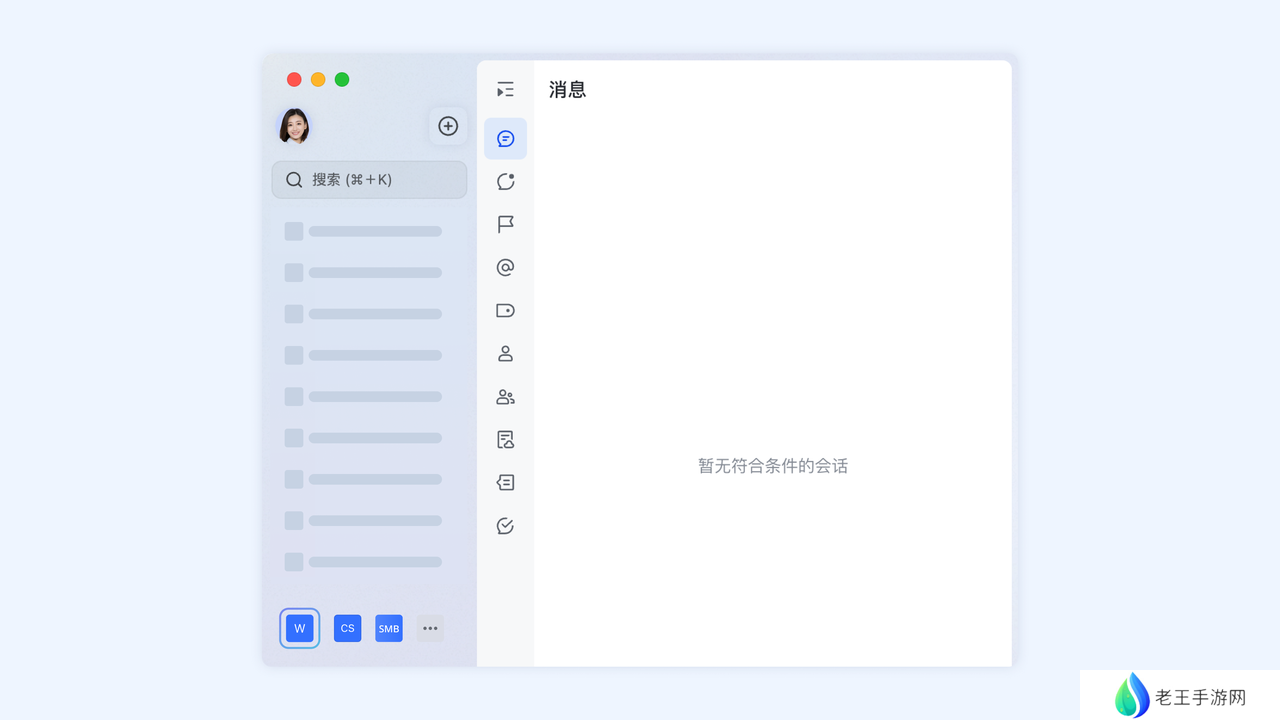Click the plus button to create new
The height and width of the screenshot is (720, 1280).
click(x=448, y=126)
